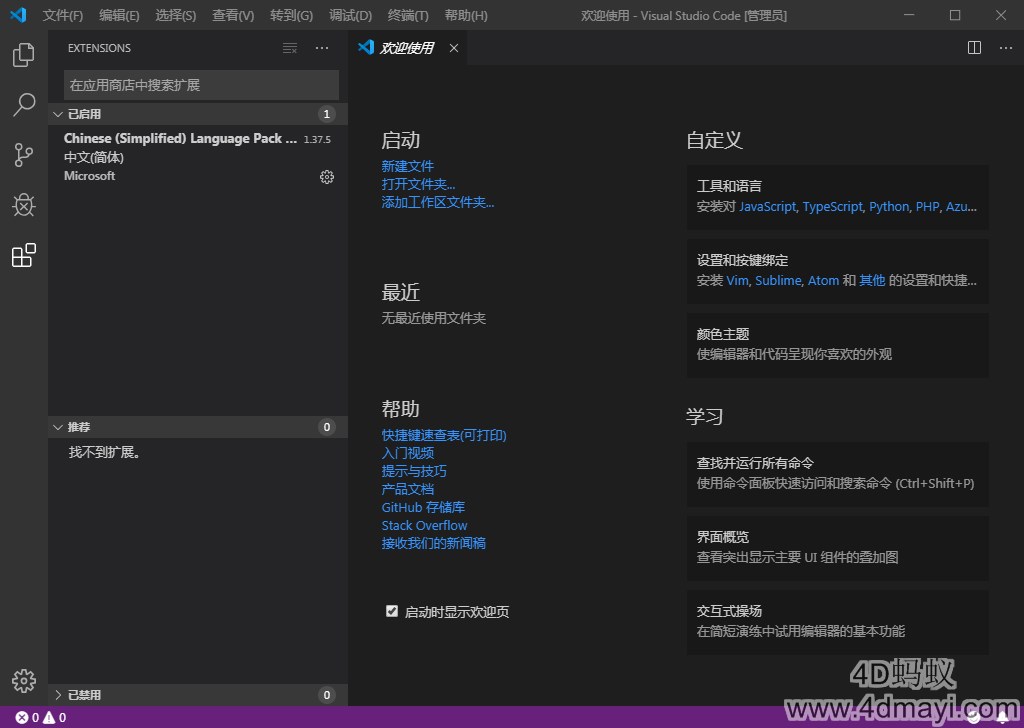The image size is (1024, 728).
Task: Click the 其他 keybindings link
Action: (x=872, y=280)
